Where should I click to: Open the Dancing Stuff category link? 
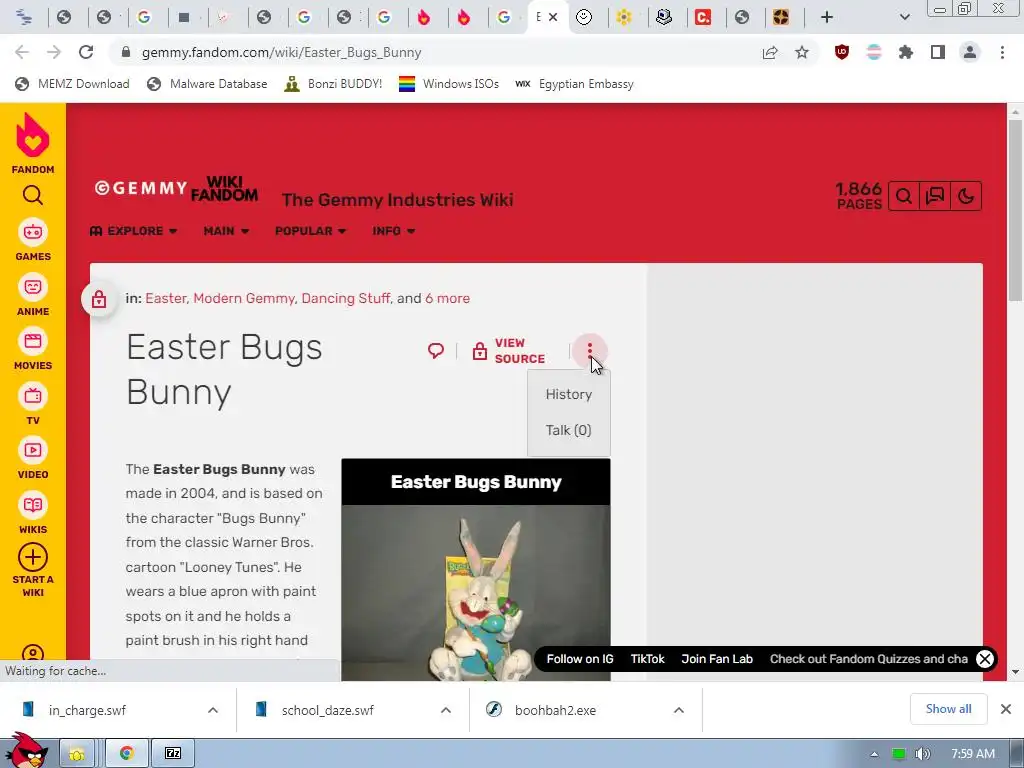345,298
